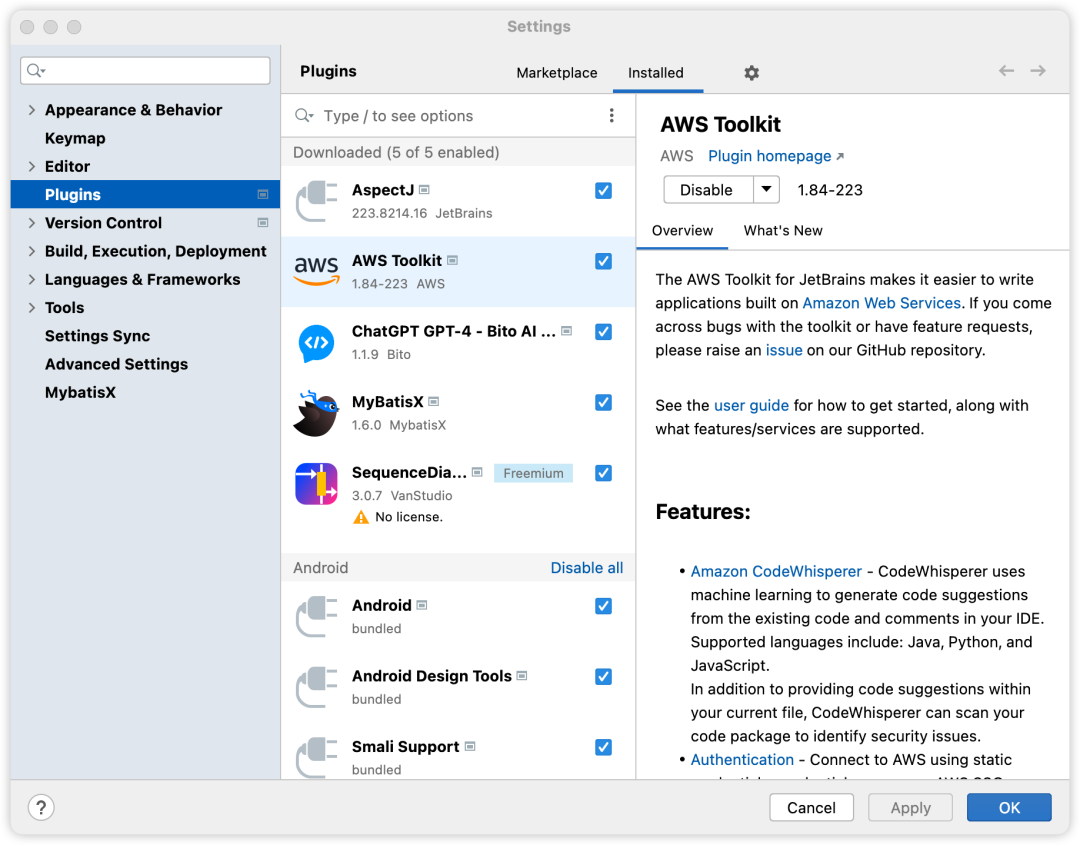Switch to the Marketplace tab
This screenshot has width=1080, height=845.
click(557, 73)
